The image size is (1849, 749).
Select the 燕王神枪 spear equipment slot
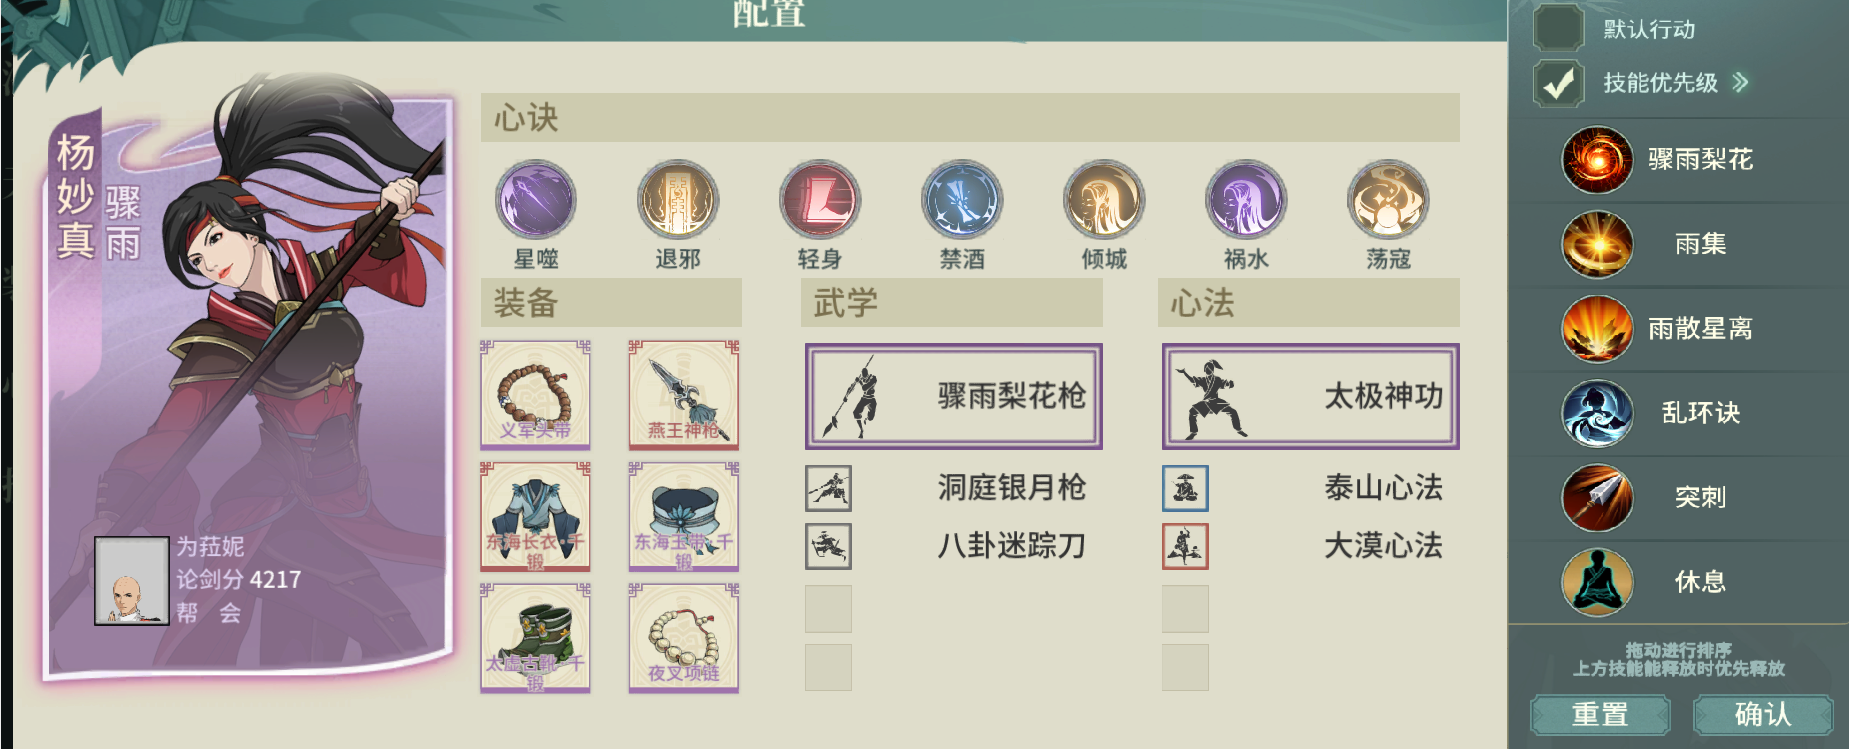point(684,394)
